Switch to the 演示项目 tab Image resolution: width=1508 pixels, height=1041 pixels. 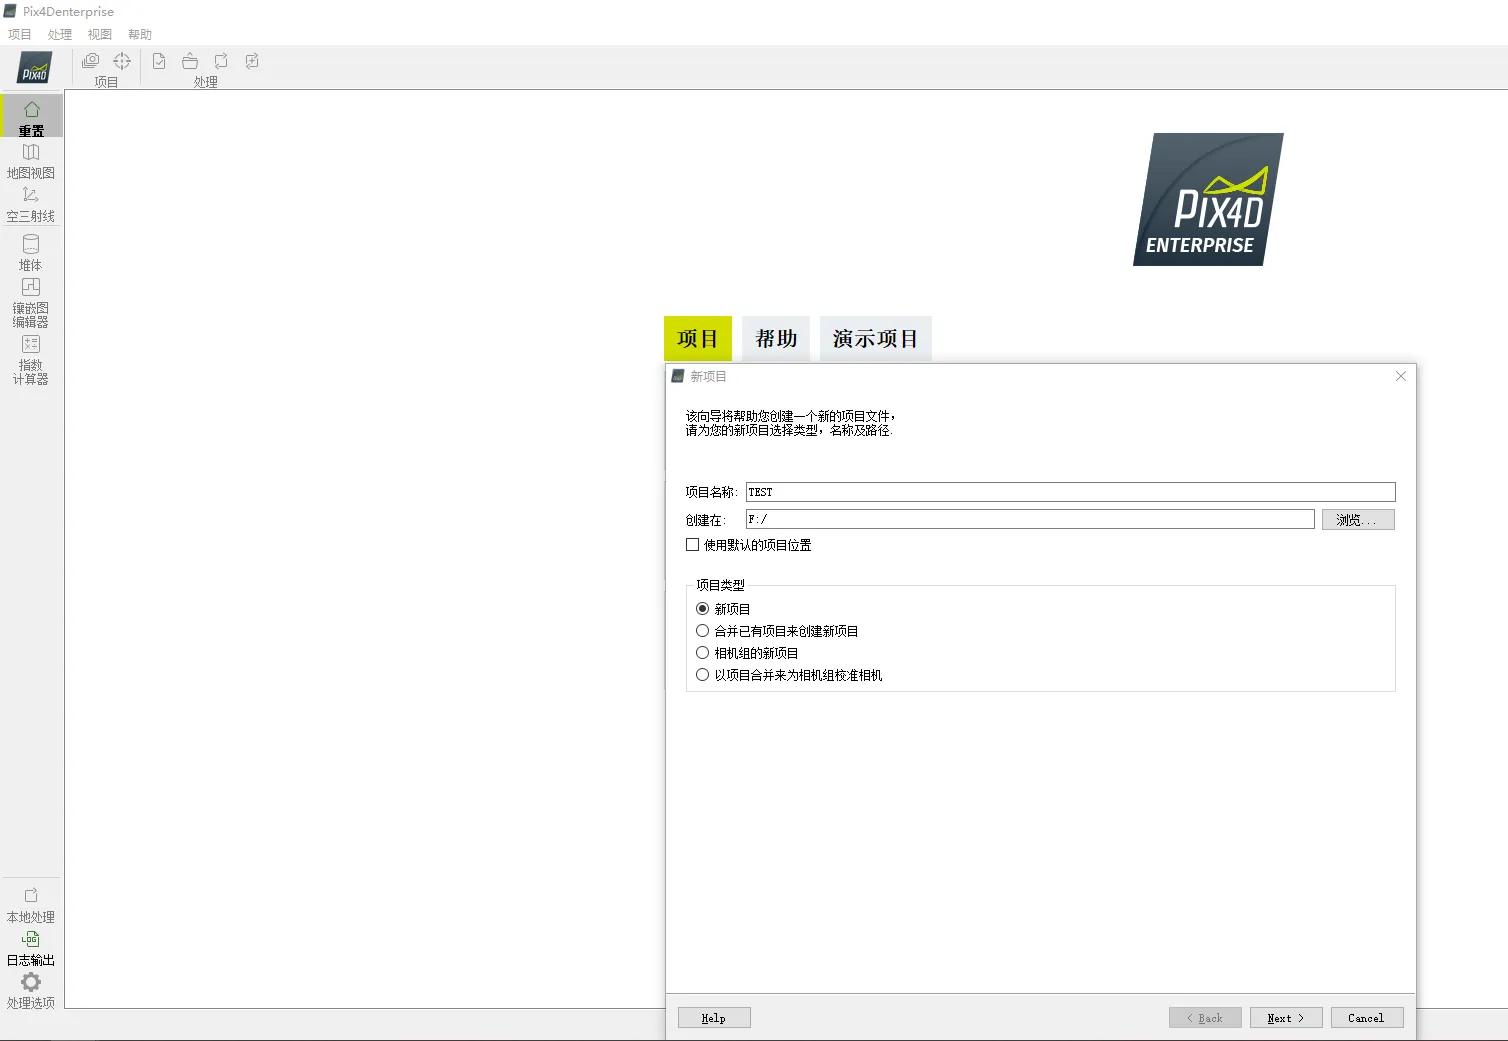click(876, 338)
